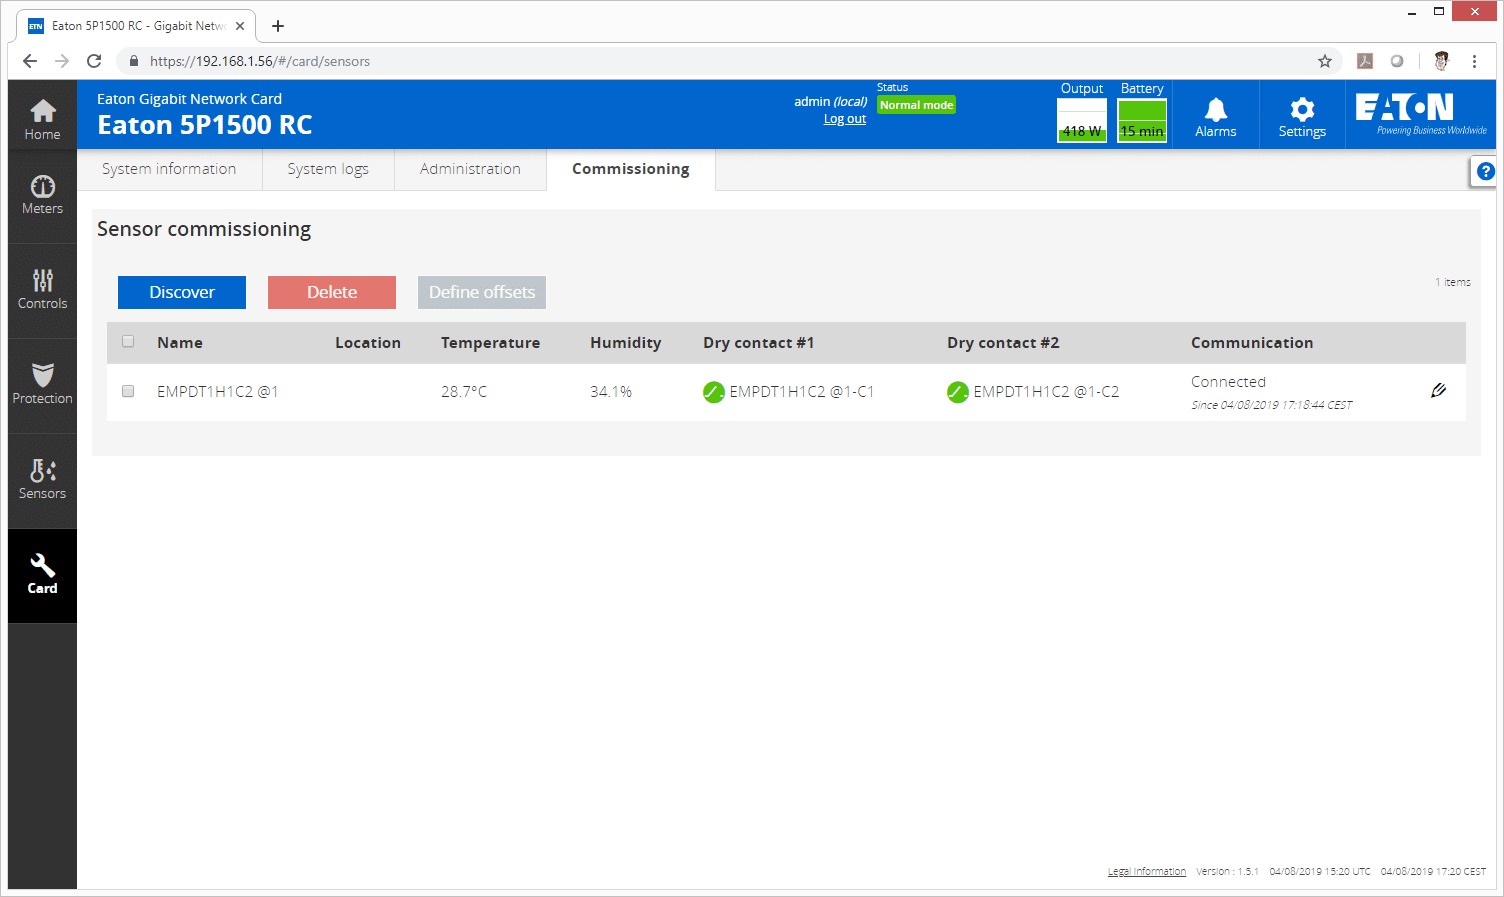This screenshot has width=1504, height=897.
Task: Click the browser address bar URL
Action: click(260, 61)
